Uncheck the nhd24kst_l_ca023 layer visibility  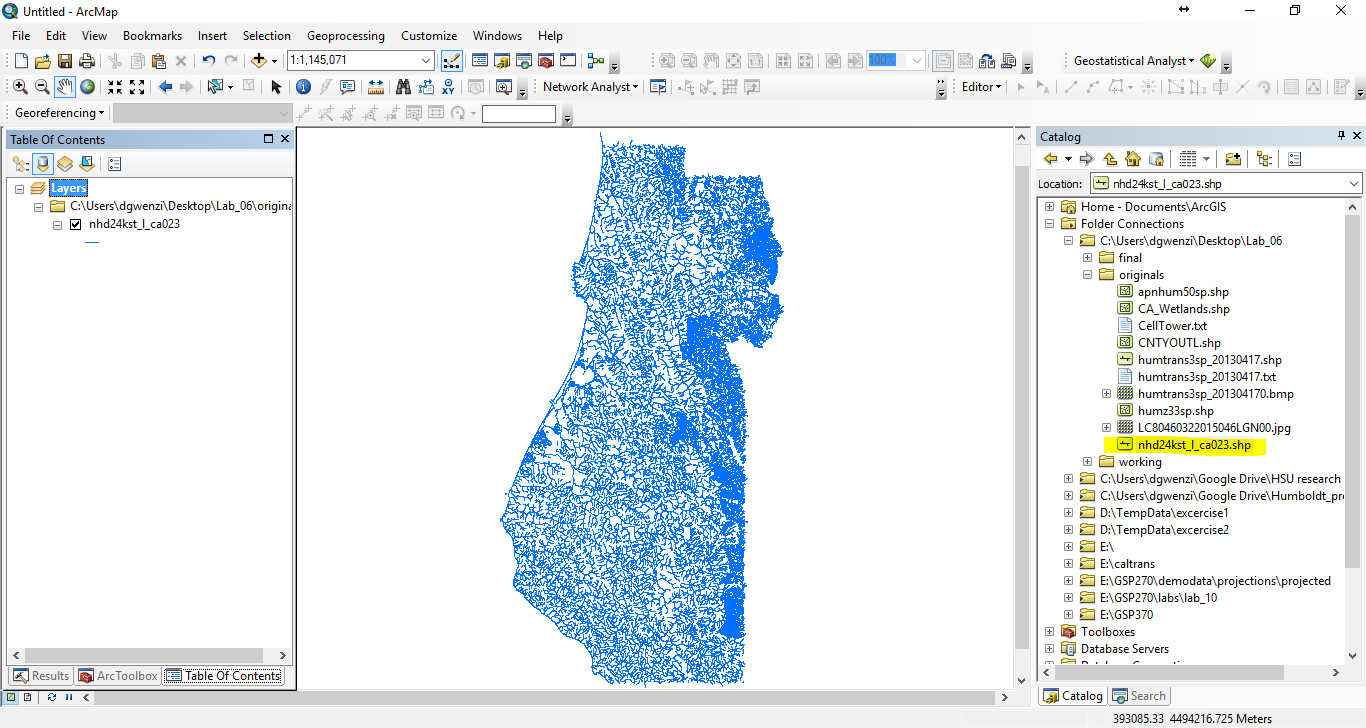(x=75, y=224)
